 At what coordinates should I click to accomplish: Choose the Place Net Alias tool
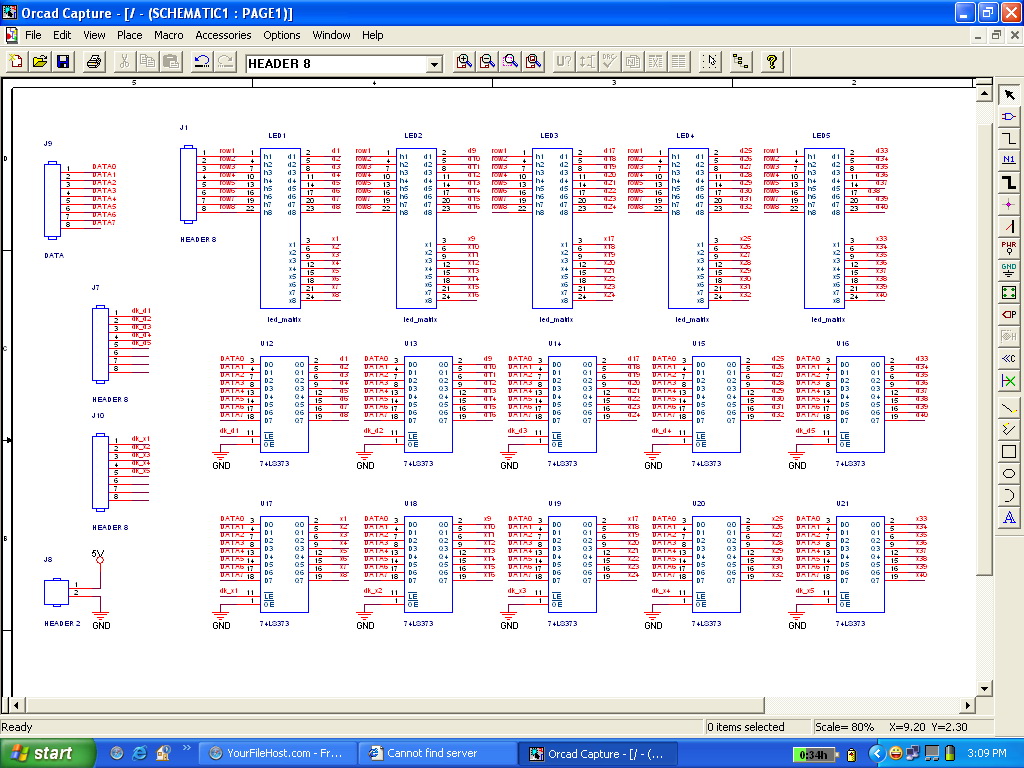point(1009,160)
